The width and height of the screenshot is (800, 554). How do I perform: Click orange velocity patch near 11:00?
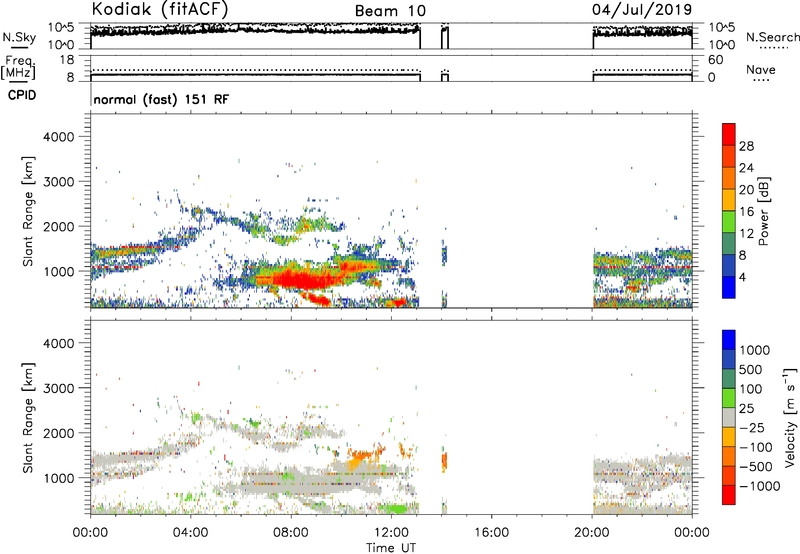tap(360, 457)
